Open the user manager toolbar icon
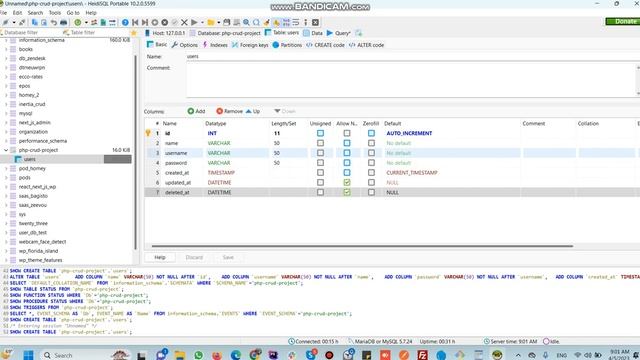This screenshot has height=360, width=640. click(x=94, y=22)
